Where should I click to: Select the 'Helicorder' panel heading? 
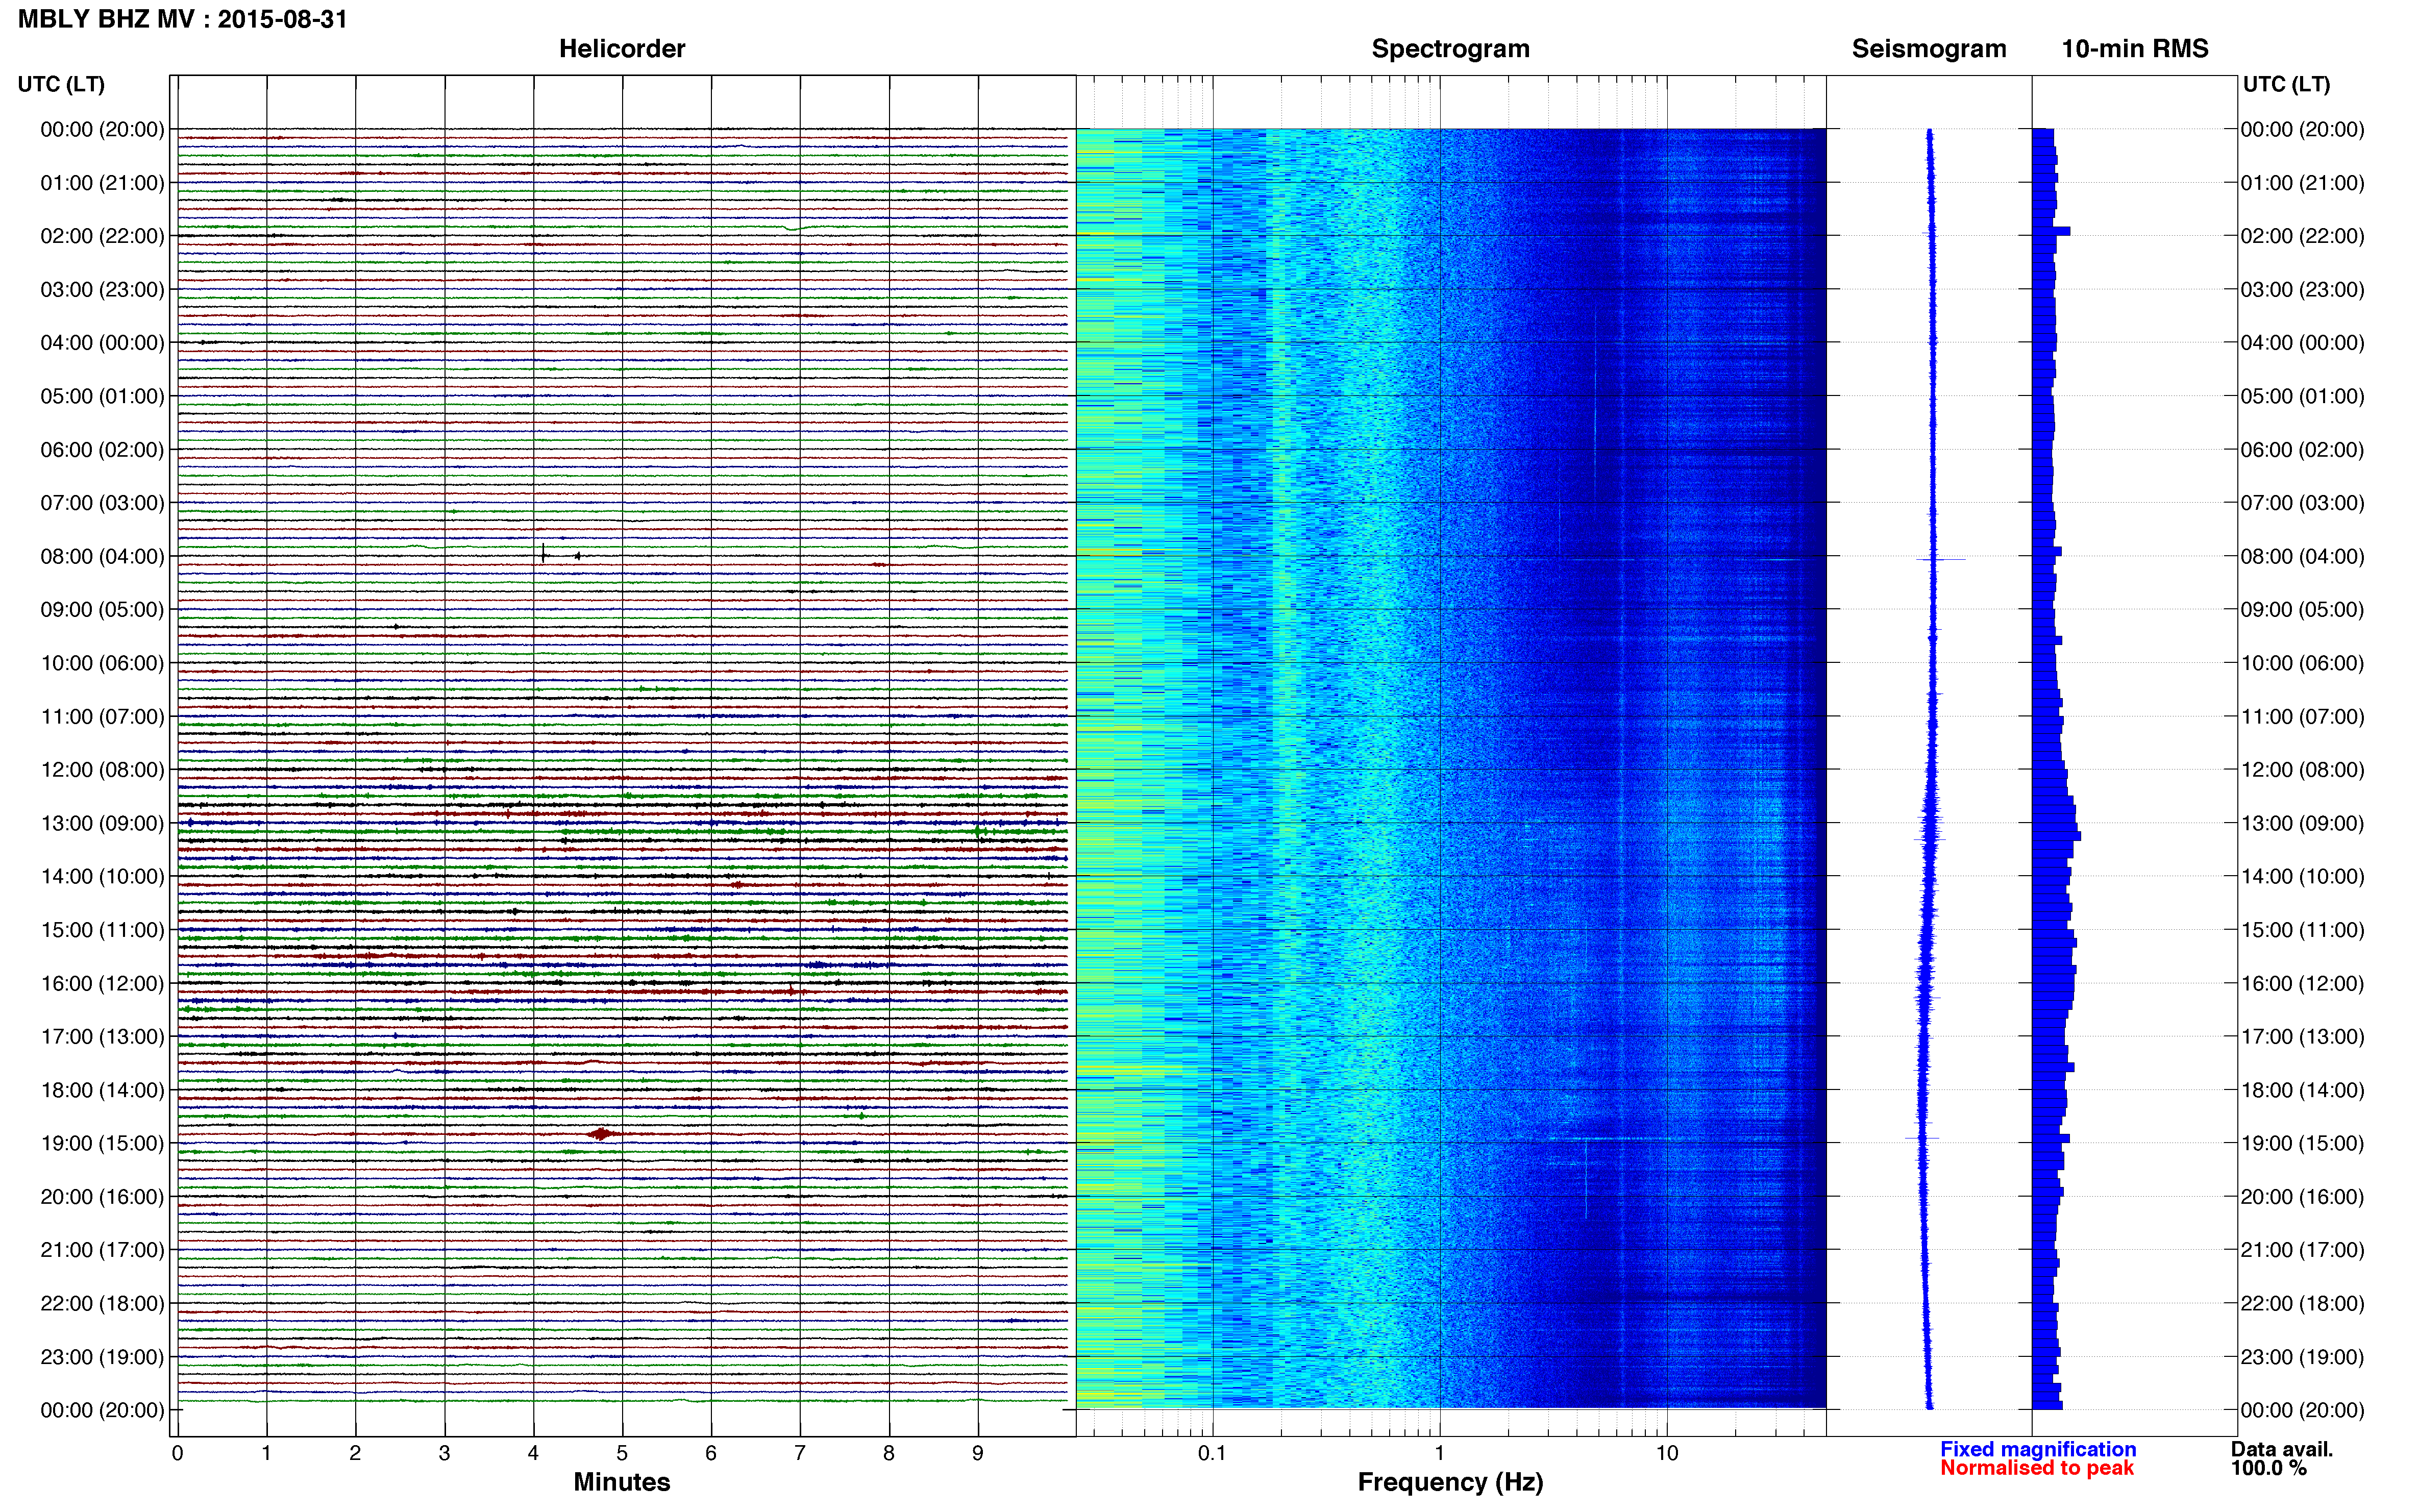click(622, 49)
